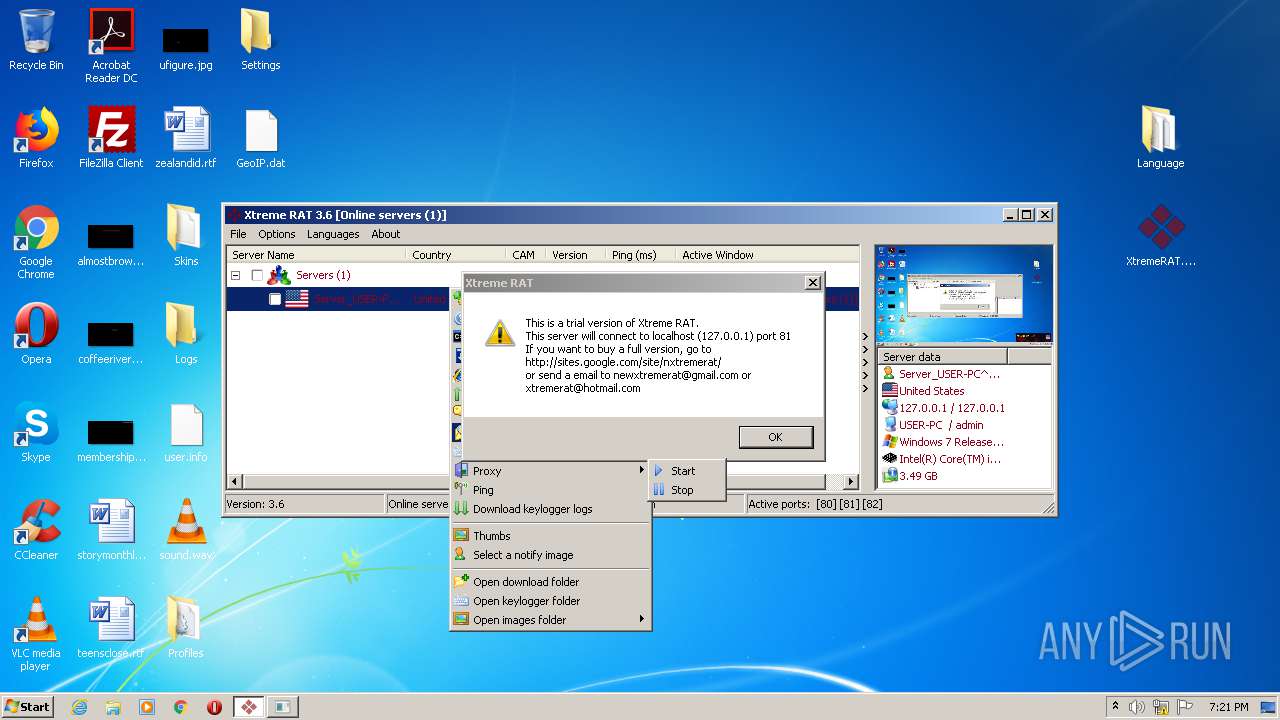Click OK in the Xtreme RAT trial dialog
1280x720 pixels.
click(x=775, y=437)
